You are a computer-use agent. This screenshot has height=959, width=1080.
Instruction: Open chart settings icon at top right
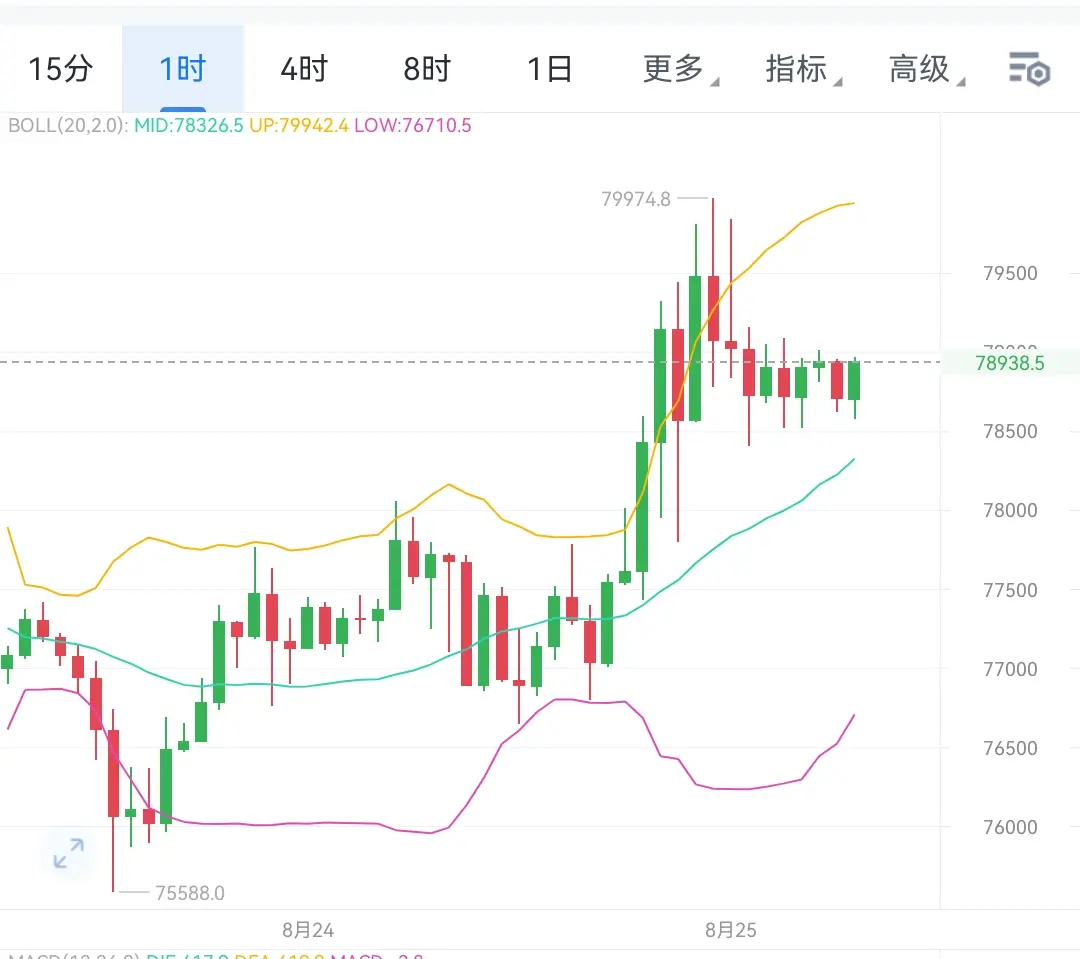coord(1029,69)
